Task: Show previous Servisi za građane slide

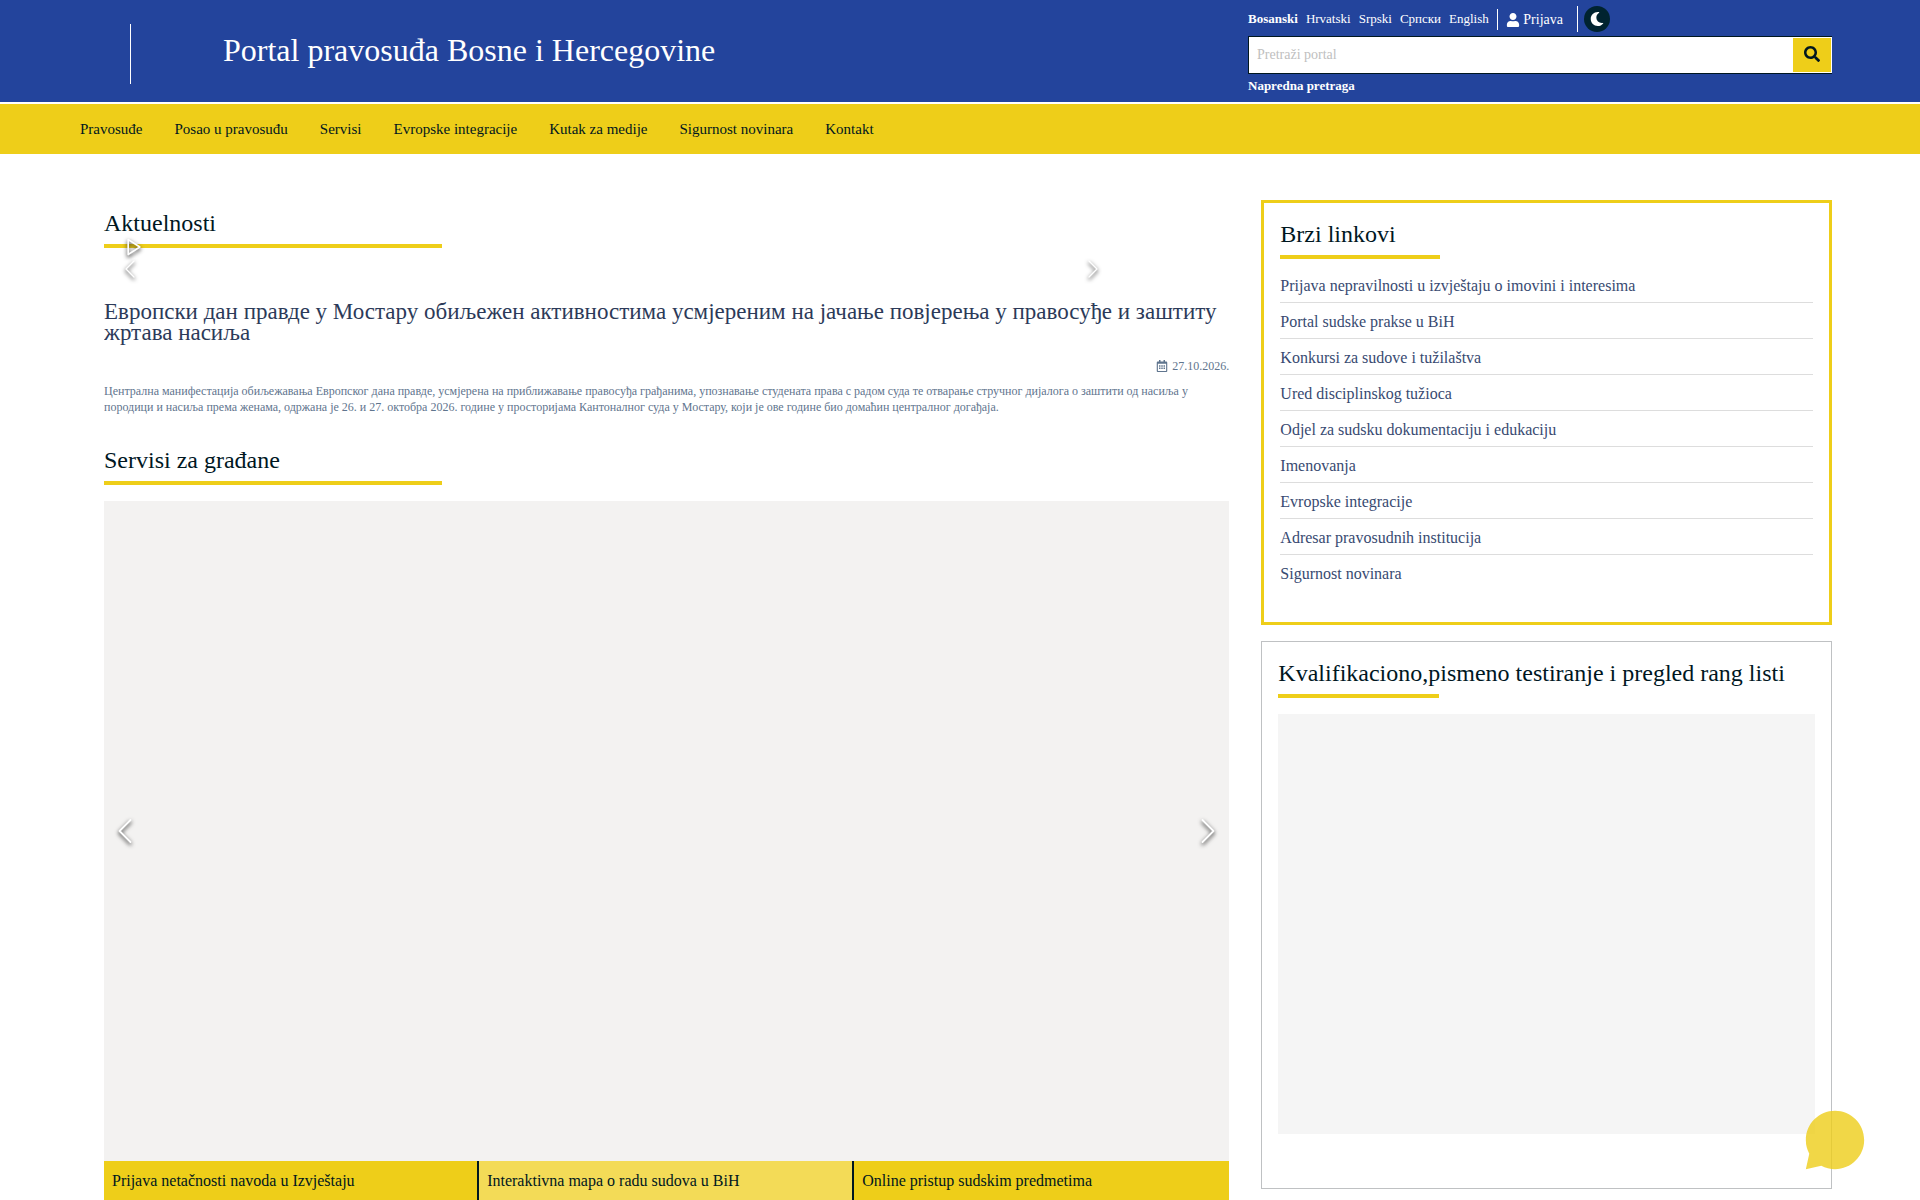Action: (125, 832)
